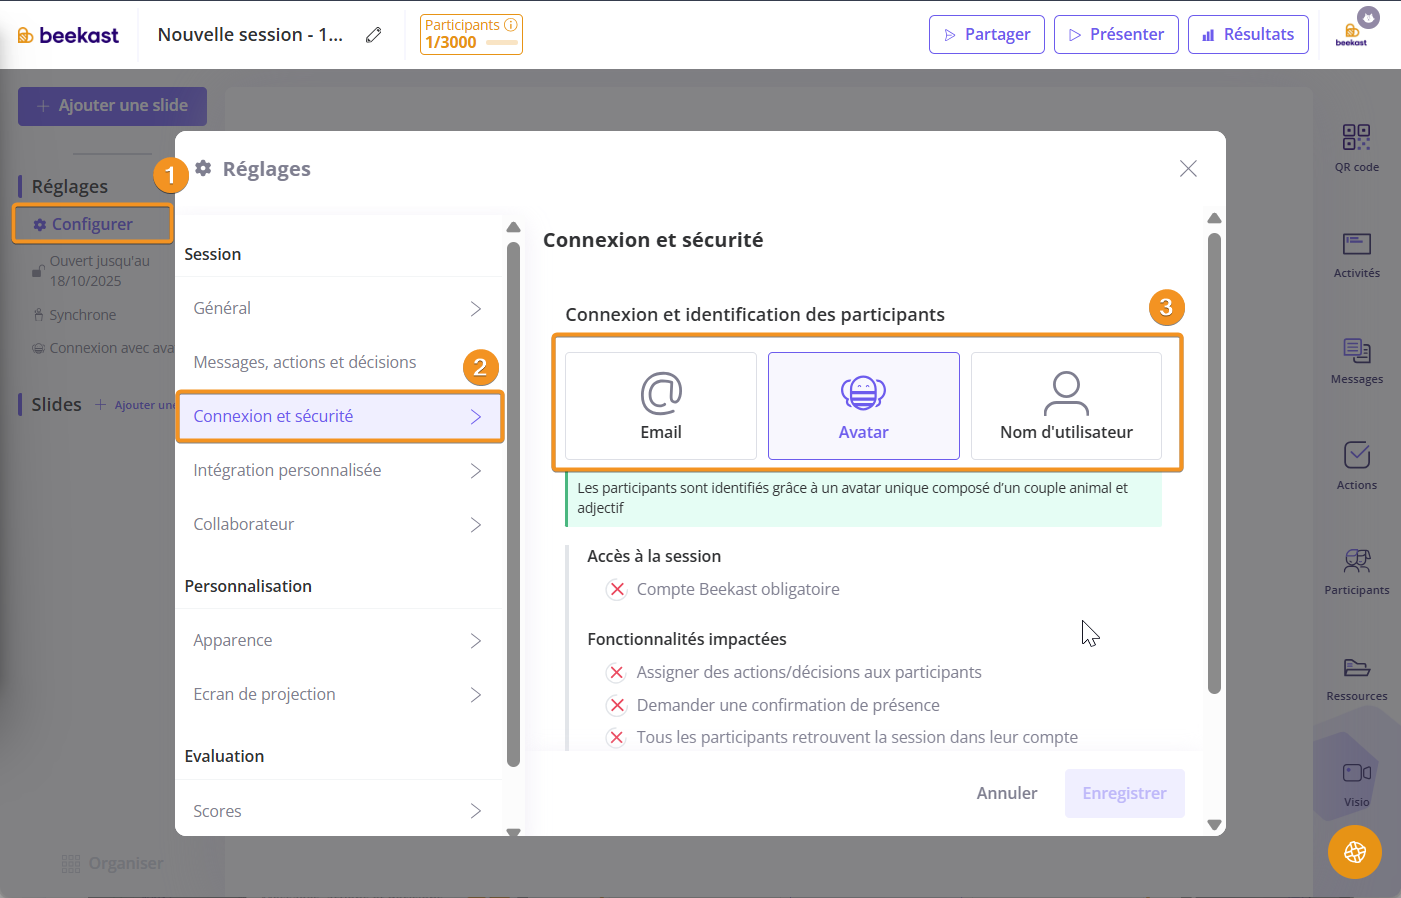Open Messages, actions et décisions settings
1401x898 pixels.
click(x=305, y=363)
